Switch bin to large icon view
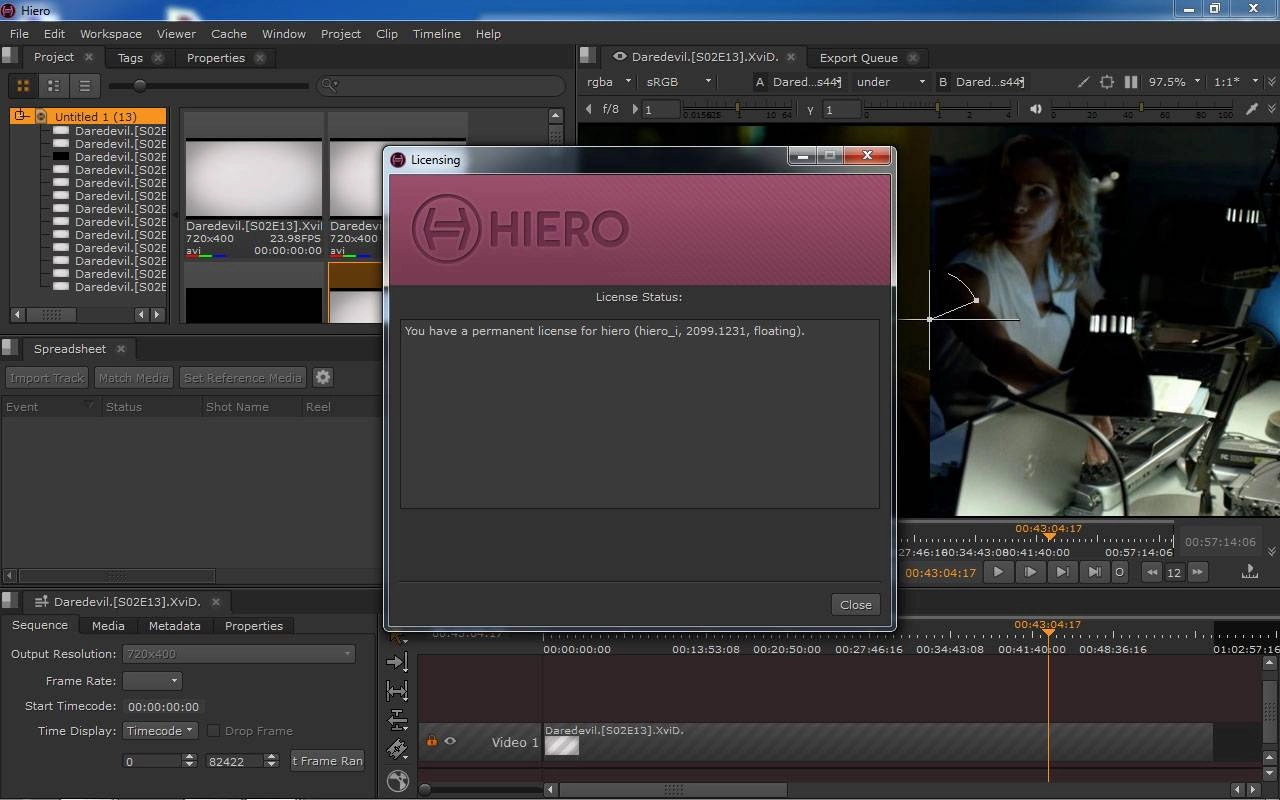Screen dimensions: 1280x800 (x=23, y=86)
